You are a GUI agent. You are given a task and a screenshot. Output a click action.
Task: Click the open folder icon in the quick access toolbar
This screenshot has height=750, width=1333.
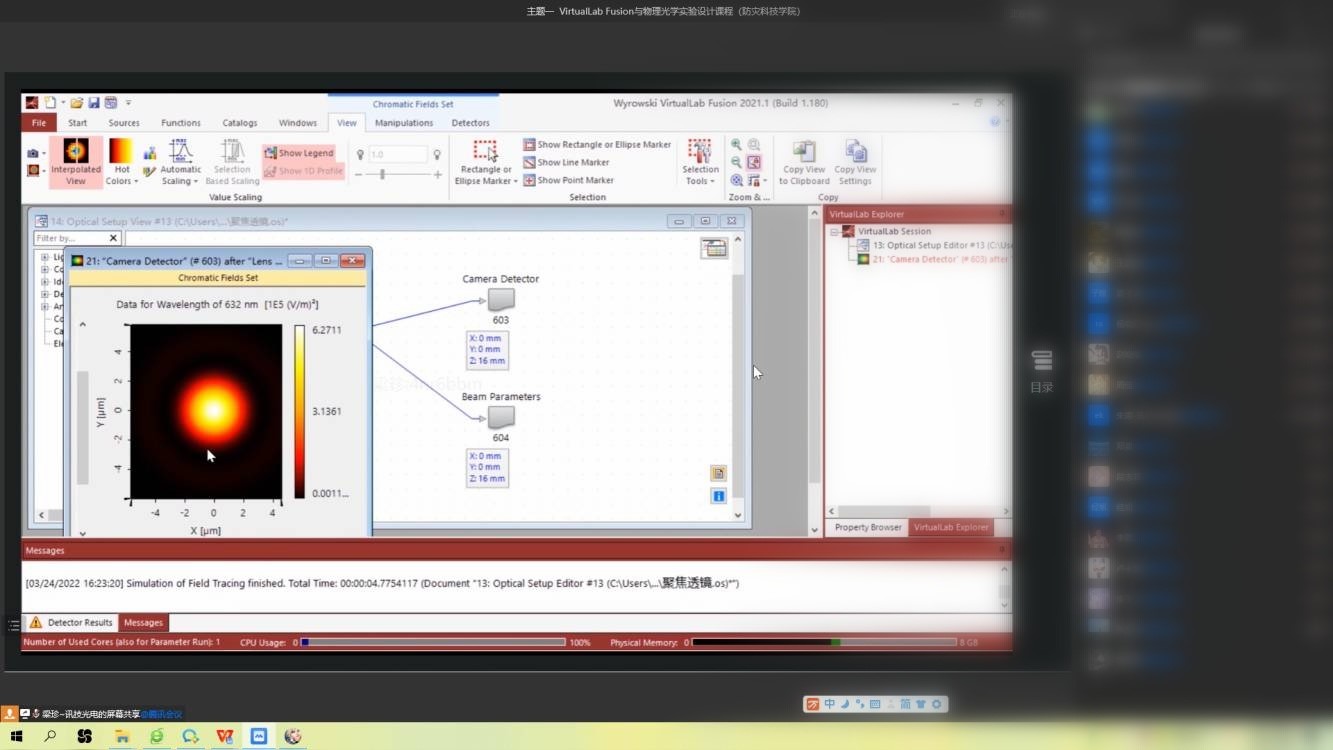click(76, 103)
